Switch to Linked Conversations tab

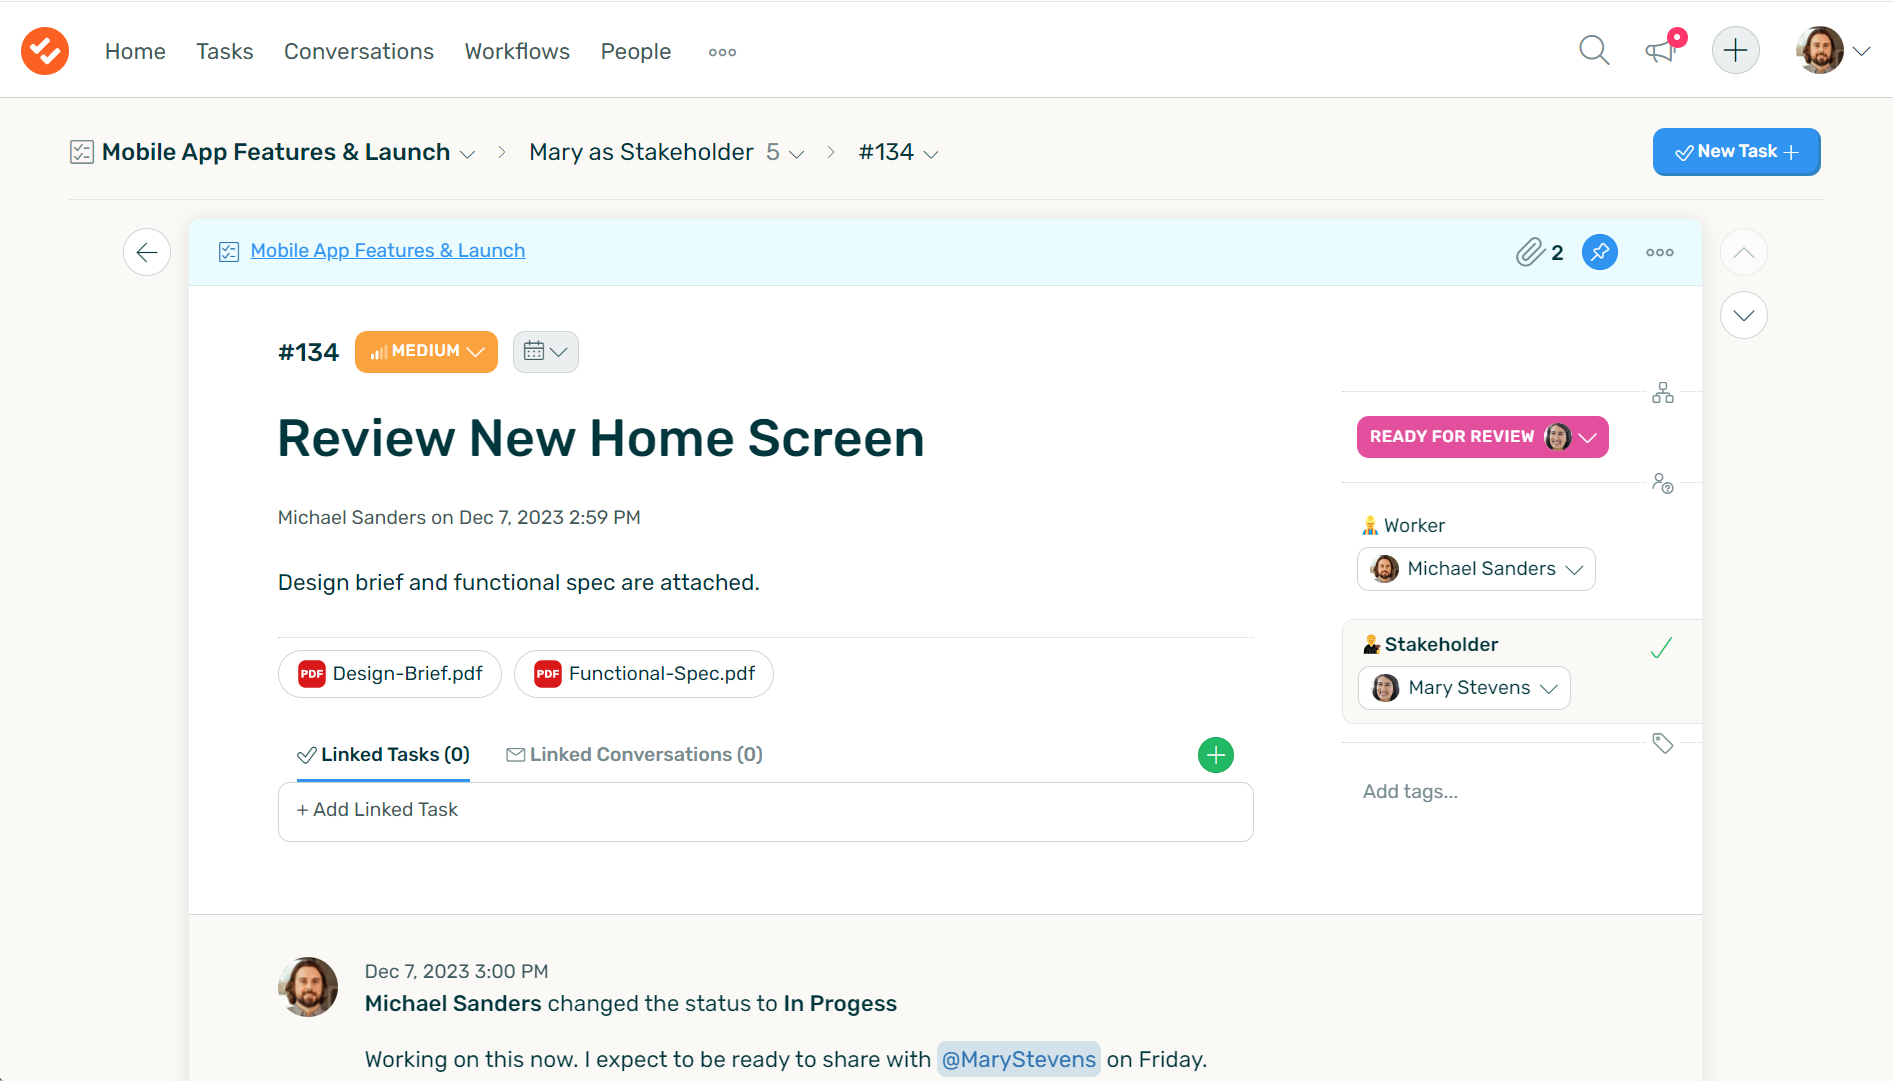[x=635, y=755]
